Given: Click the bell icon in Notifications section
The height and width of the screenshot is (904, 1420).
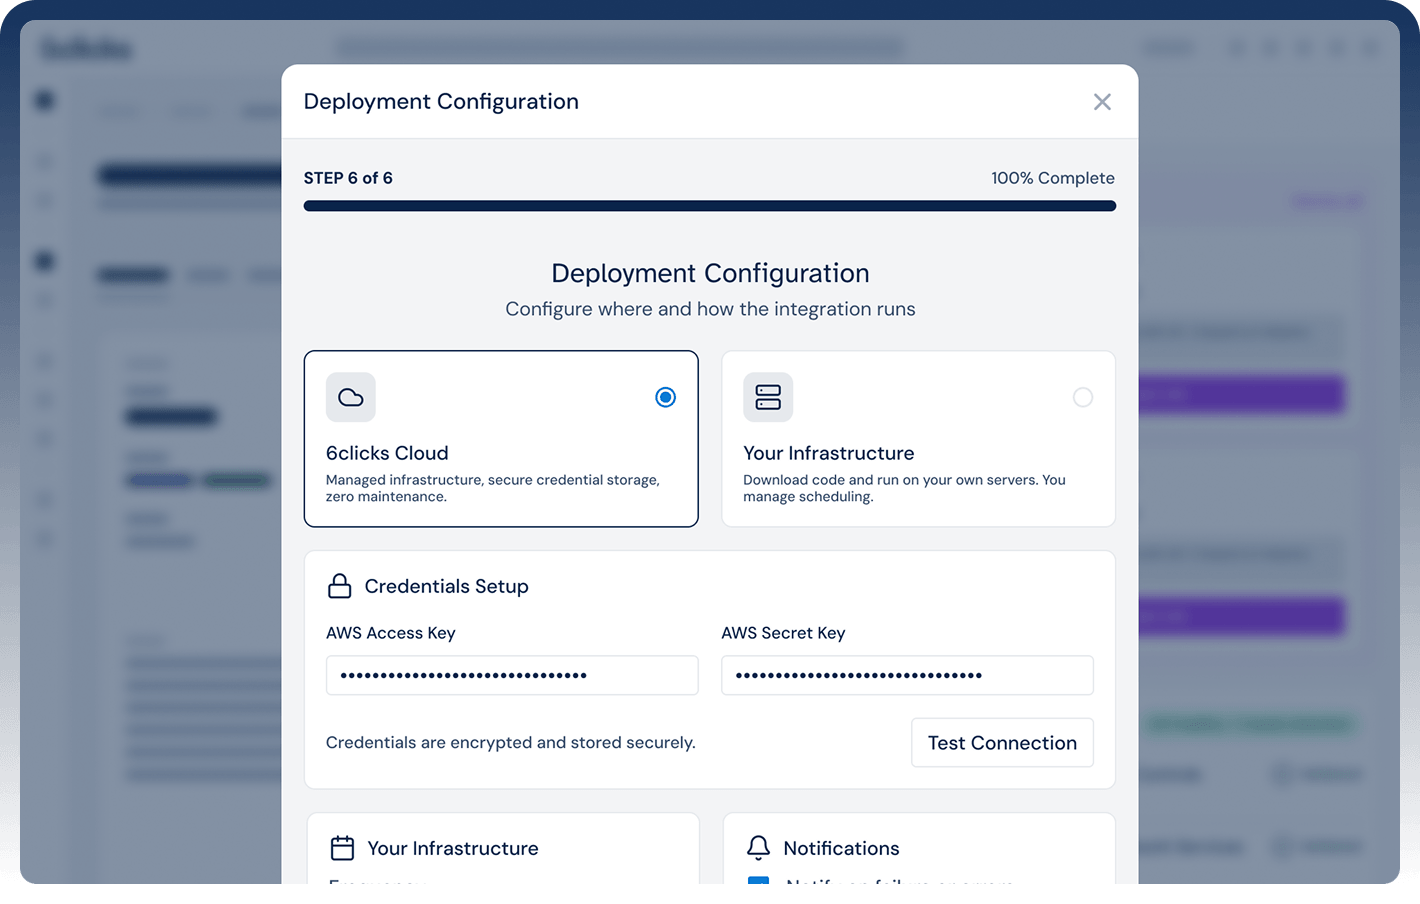Looking at the screenshot, I should pos(758,847).
